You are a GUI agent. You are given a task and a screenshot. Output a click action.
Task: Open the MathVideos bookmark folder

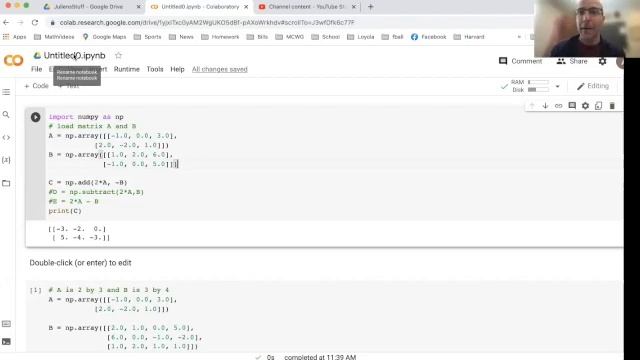(x=54, y=37)
